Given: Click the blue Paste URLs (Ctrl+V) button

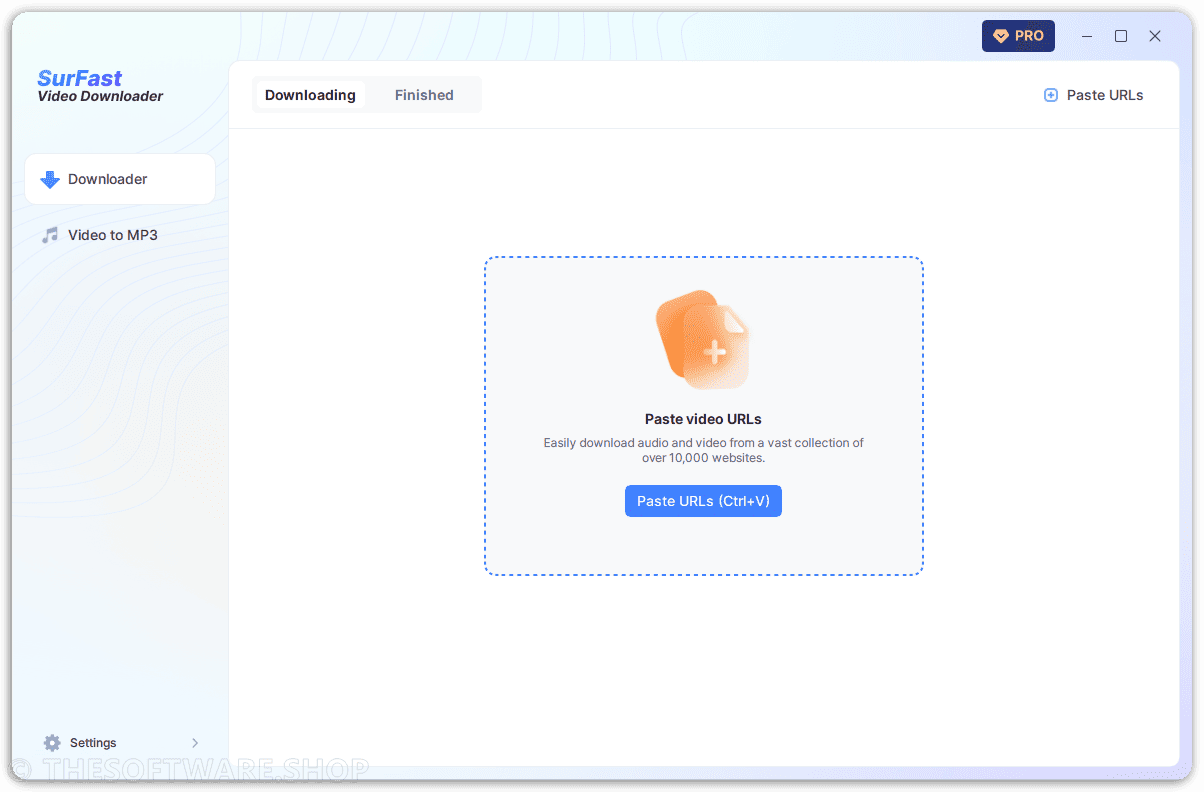Looking at the screenshot, I should (703, 501).
